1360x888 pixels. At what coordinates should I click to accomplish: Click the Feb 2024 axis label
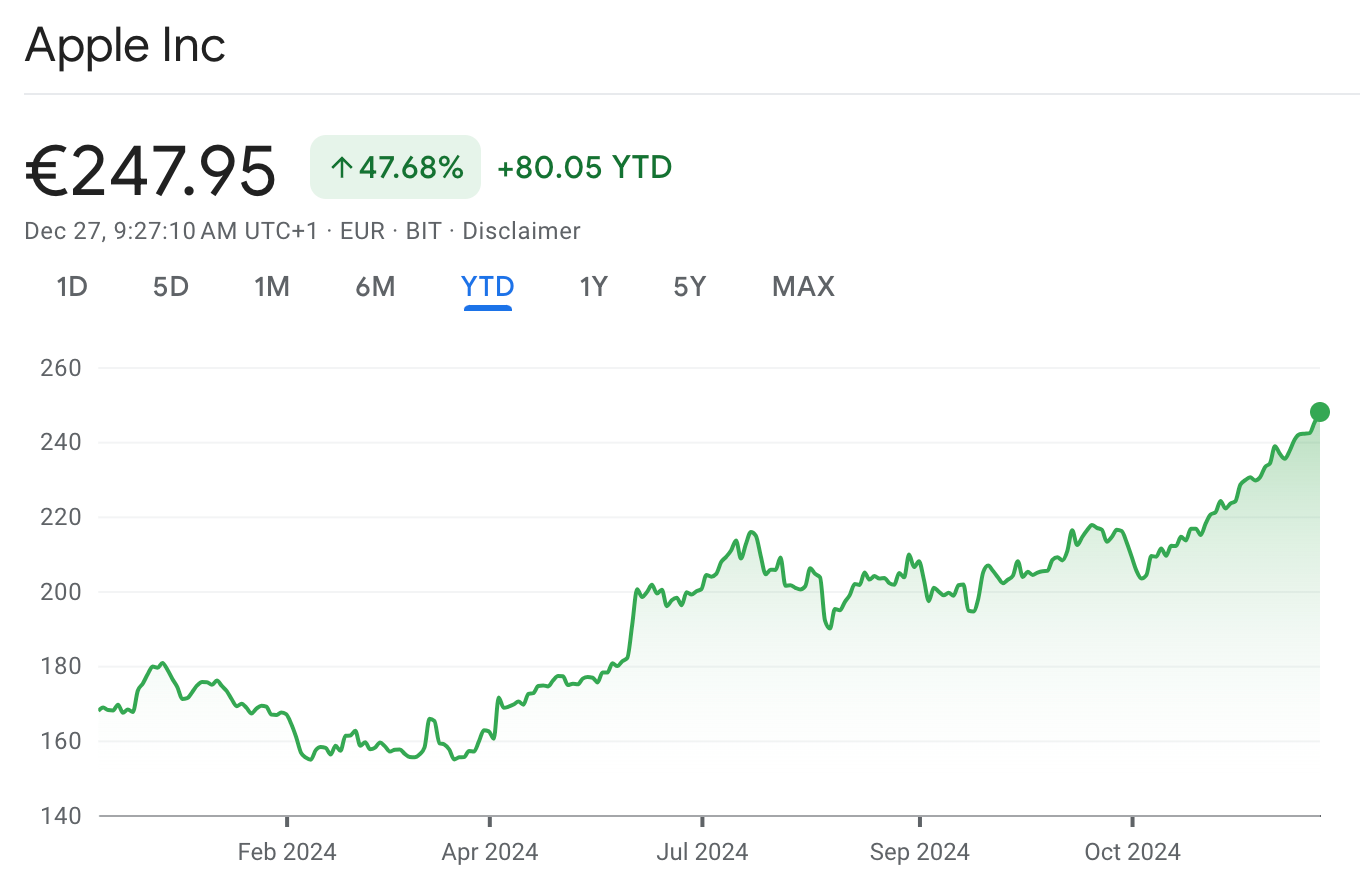click(287, 852)
